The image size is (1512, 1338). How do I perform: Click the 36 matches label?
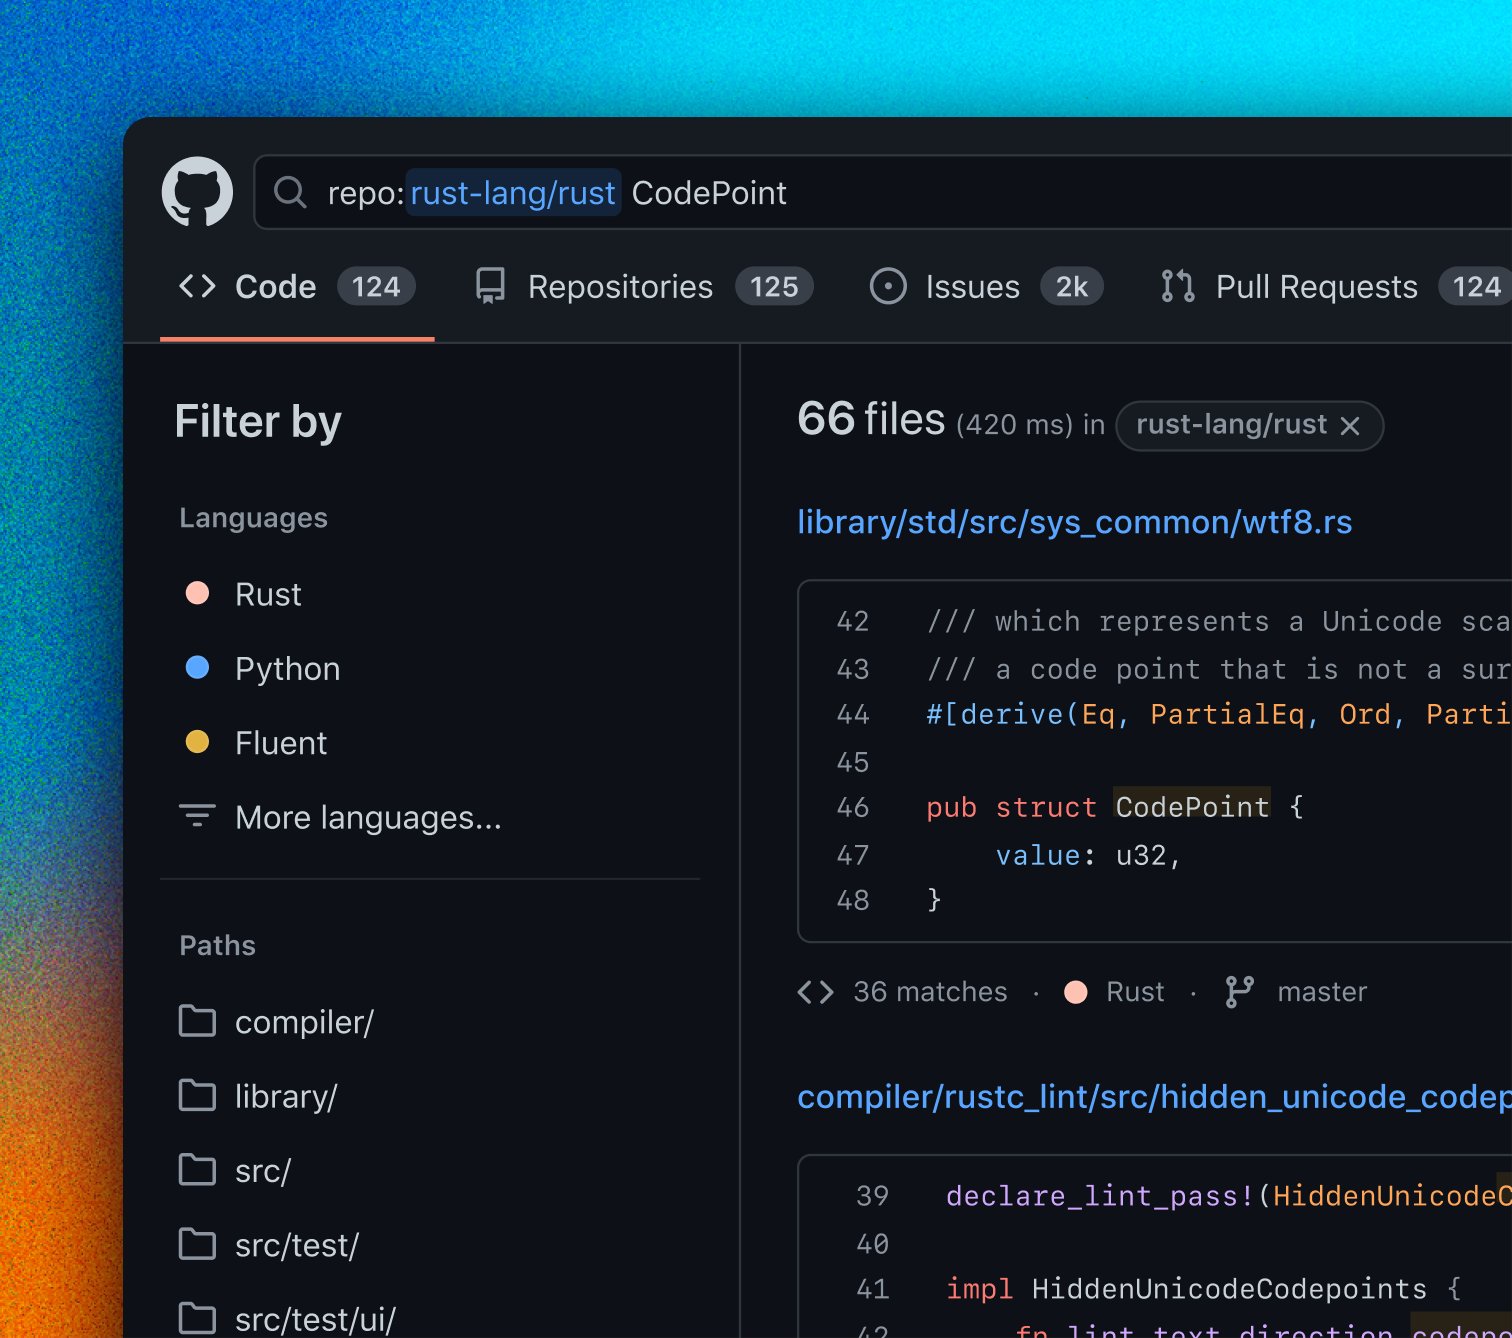(930, 992)
